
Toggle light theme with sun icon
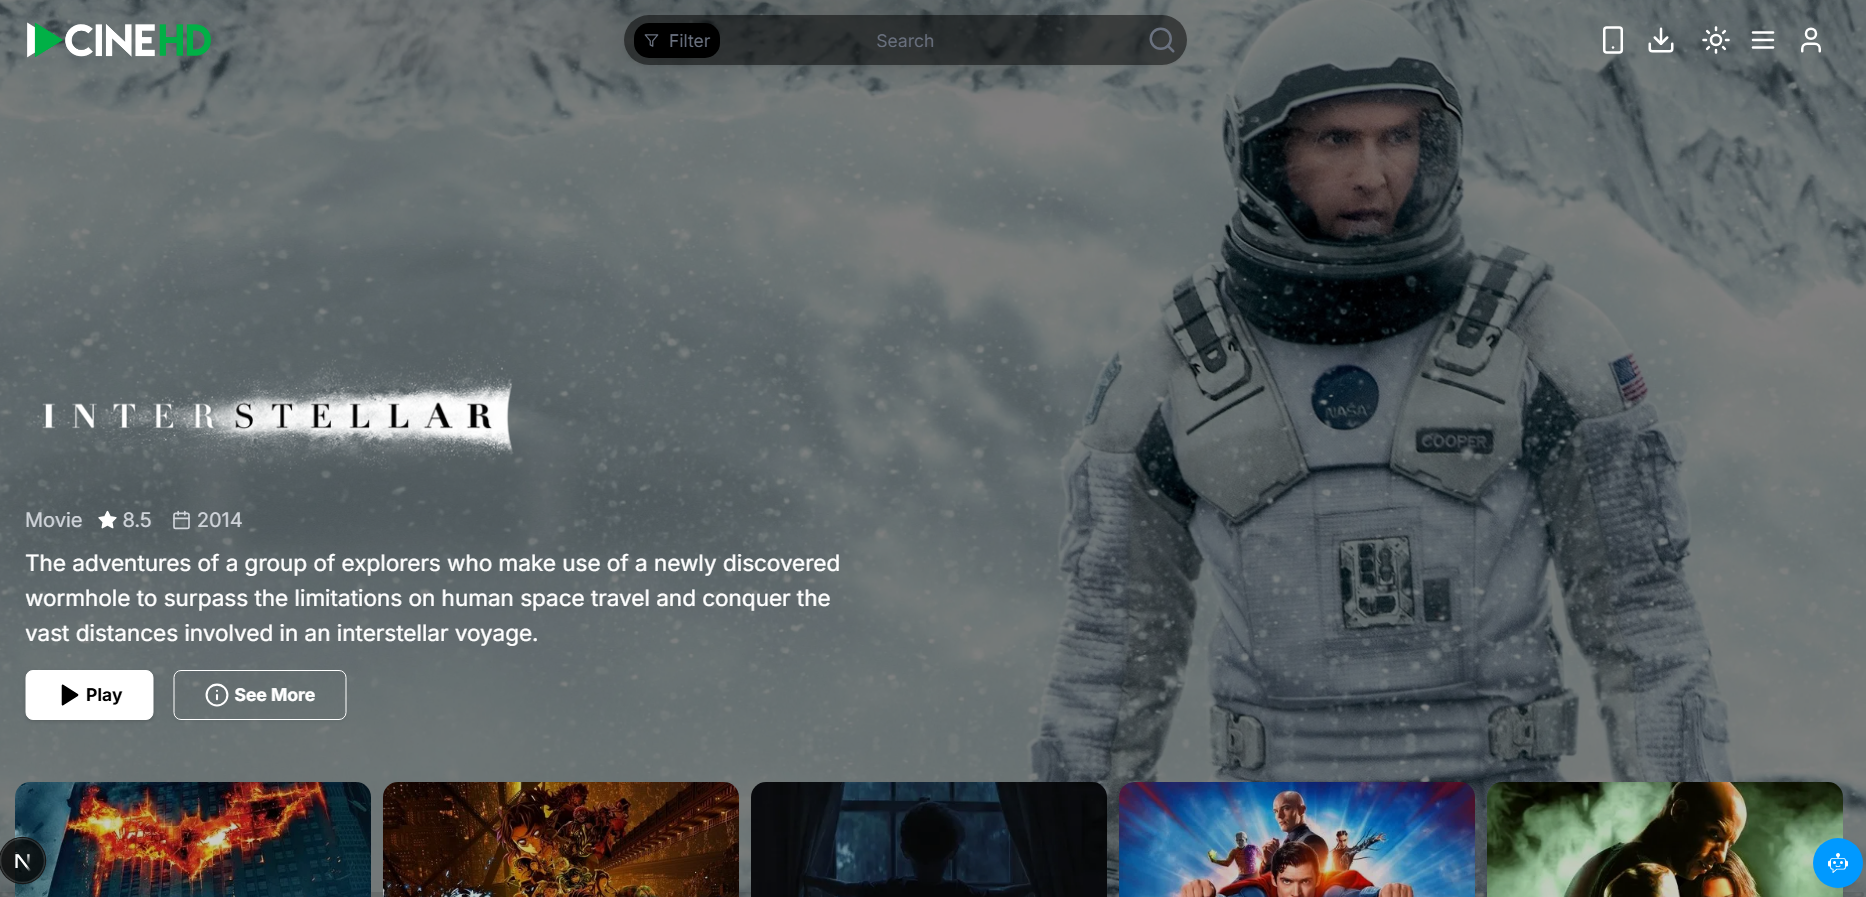[1715, 40]
